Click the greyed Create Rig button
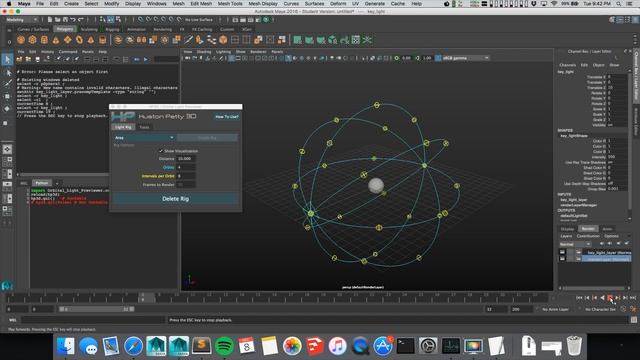 pos(207,138)
